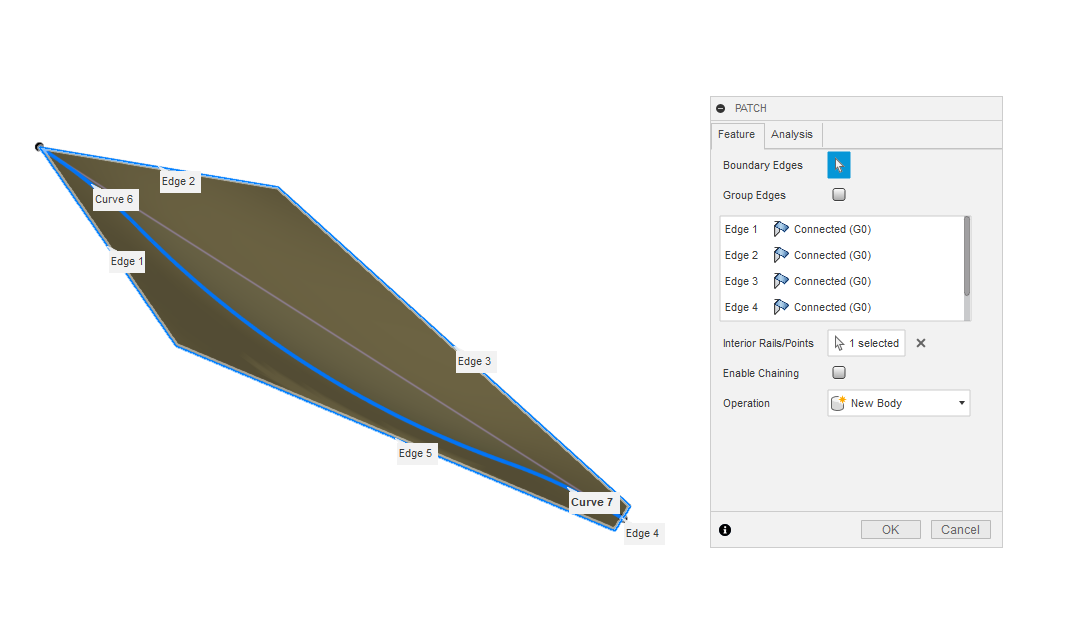This screenshot has height=631, width=1085.
Task: Select the Curve 7 label in the viewport
Action: coord(593,502)
